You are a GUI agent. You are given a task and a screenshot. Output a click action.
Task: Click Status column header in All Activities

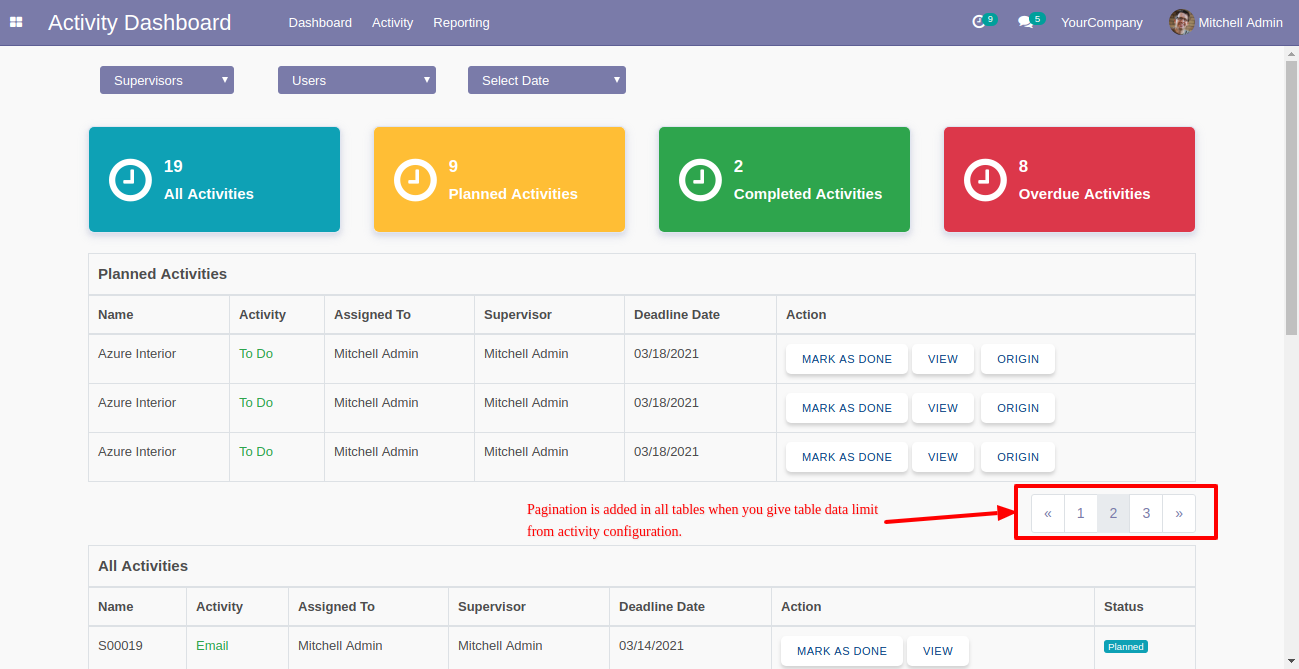click(x=1124, y=606)
